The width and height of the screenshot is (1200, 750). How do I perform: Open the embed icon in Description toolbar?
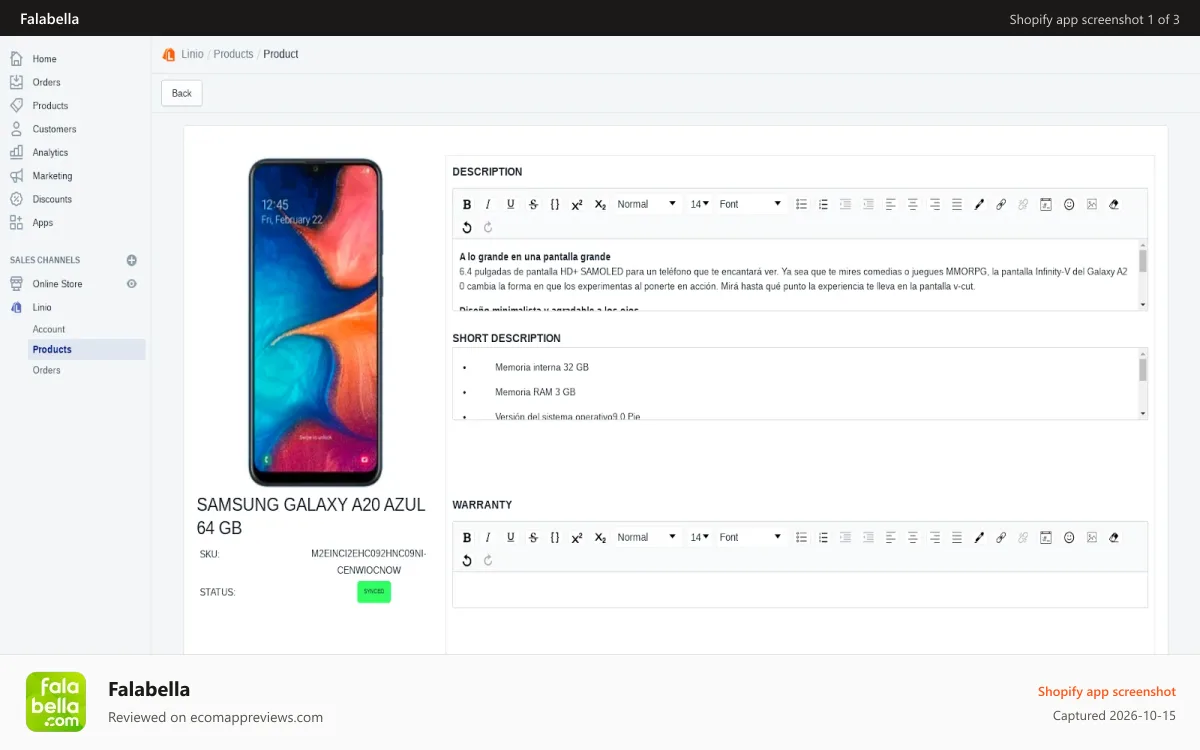[1046, 204]
